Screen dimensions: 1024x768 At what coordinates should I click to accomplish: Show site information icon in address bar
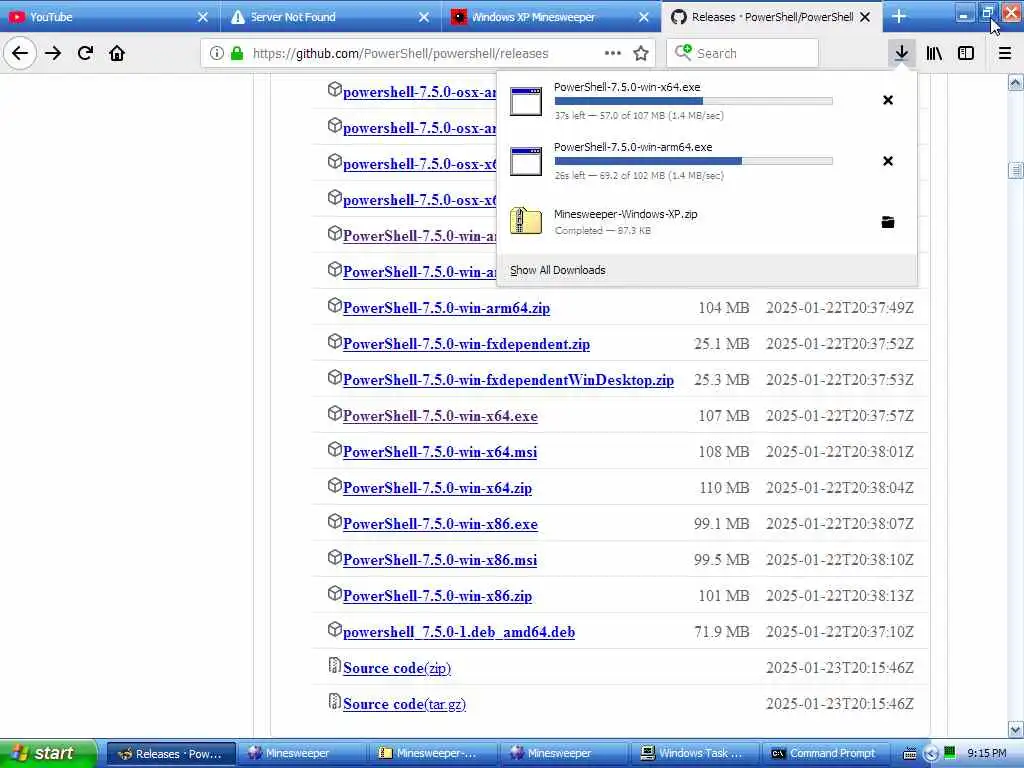[x=217, y=53]
